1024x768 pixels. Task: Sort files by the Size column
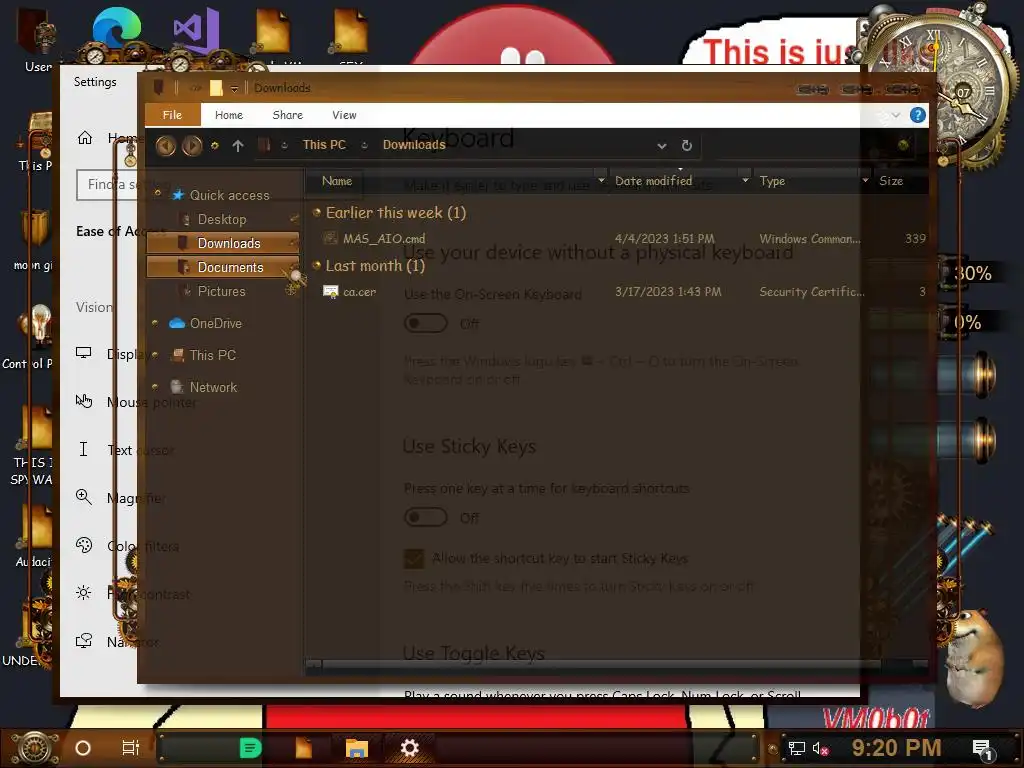(891, 181)
